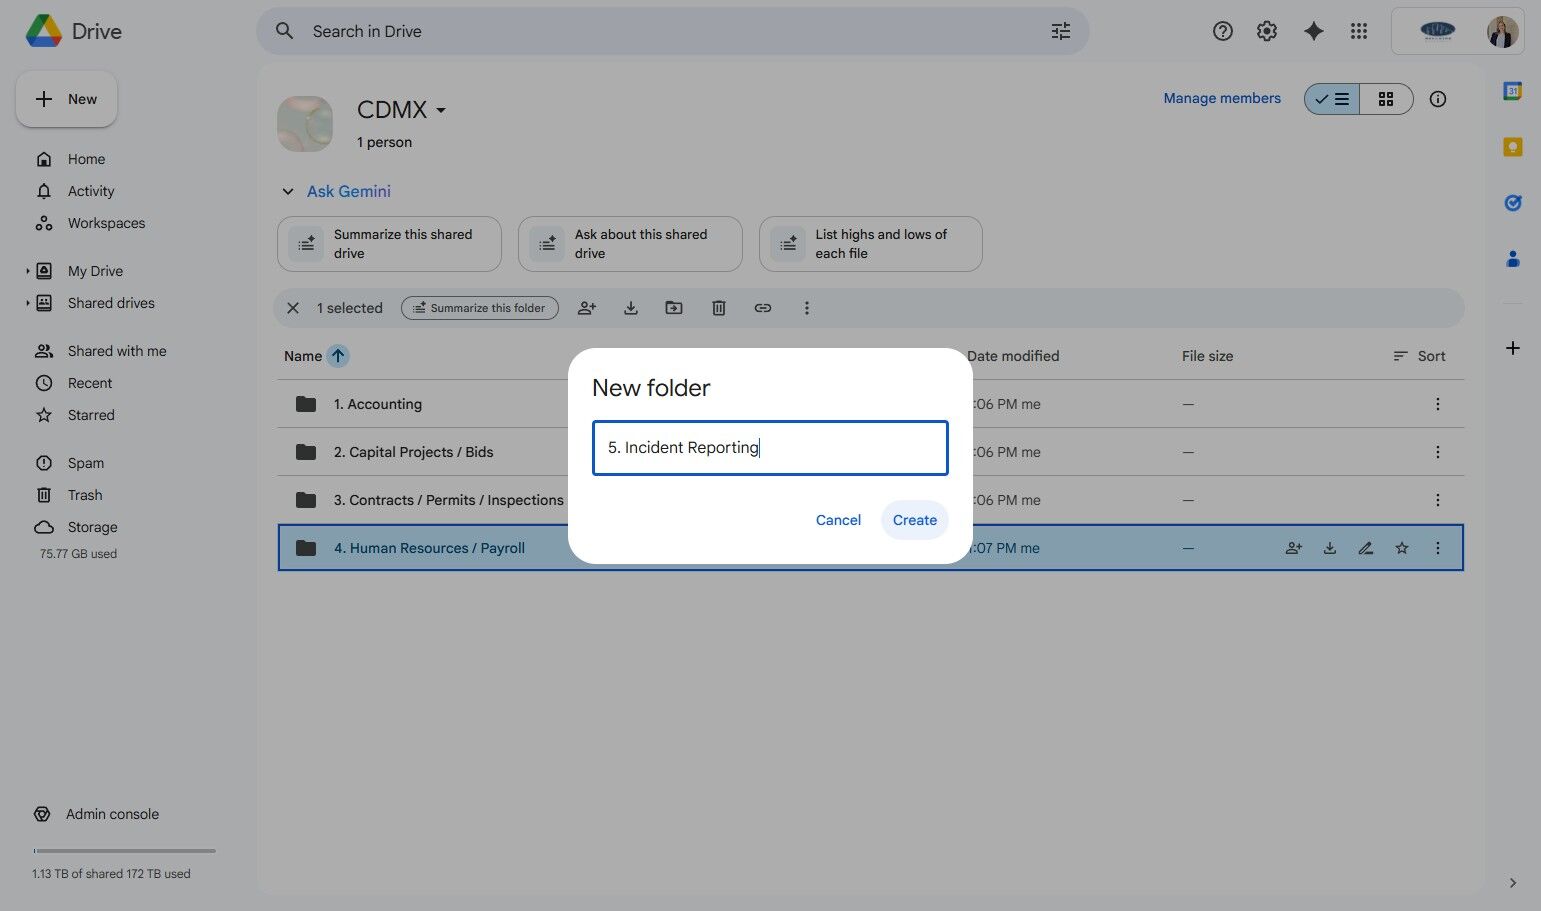1541x911 pixels.
Task: Open the account profile picture
Action: (x=1502, y=31)
